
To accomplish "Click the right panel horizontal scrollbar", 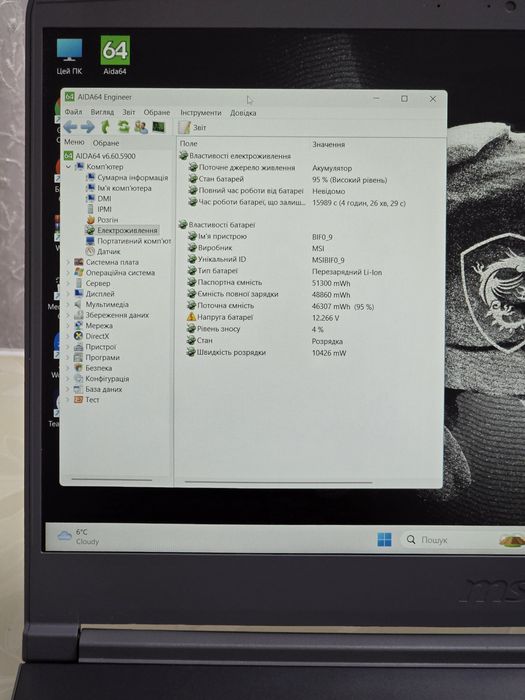I will [278, 482].
